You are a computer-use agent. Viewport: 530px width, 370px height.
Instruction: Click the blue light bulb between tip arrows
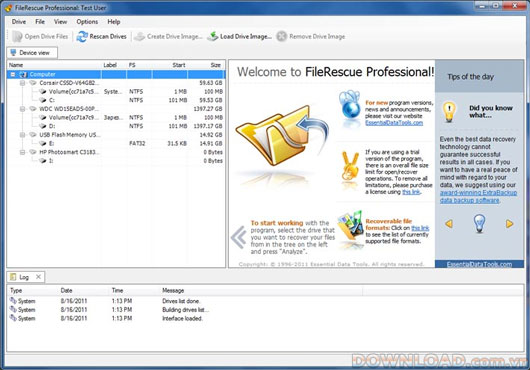click(479, 223)
